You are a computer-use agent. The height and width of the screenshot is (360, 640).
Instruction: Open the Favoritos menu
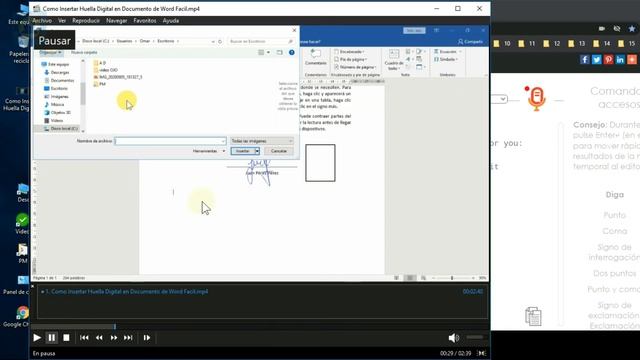[145, 20]
